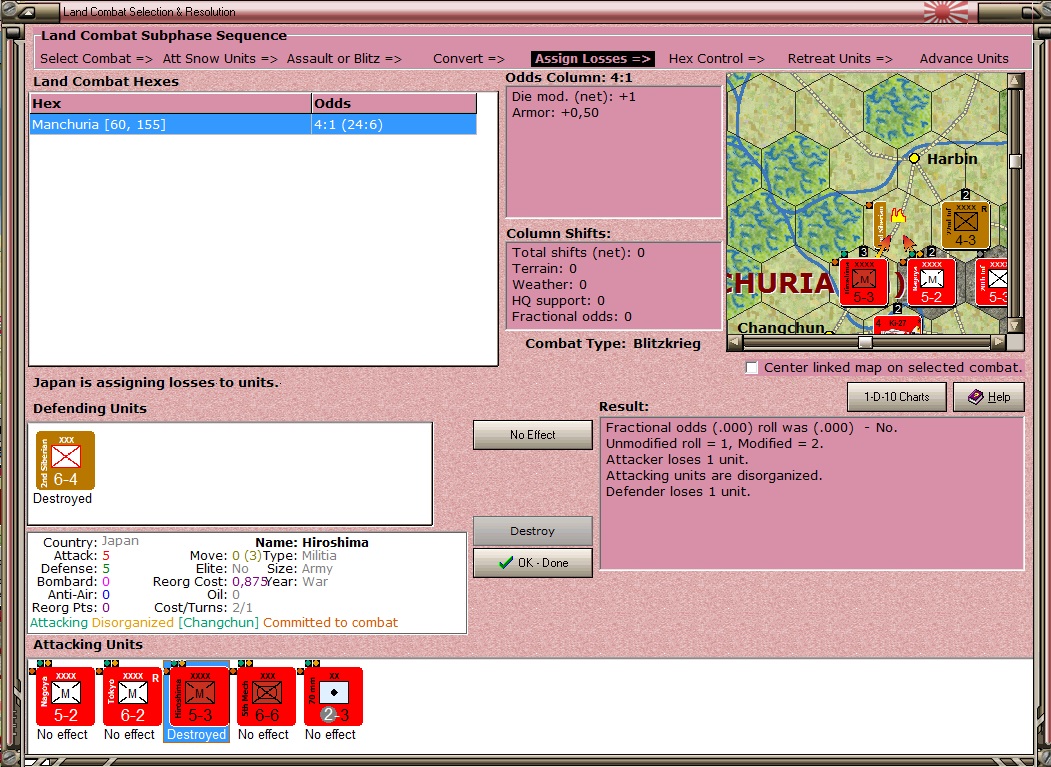Click the Retreat Units subphase step
1051x767 pixels.
click(840, 58)
